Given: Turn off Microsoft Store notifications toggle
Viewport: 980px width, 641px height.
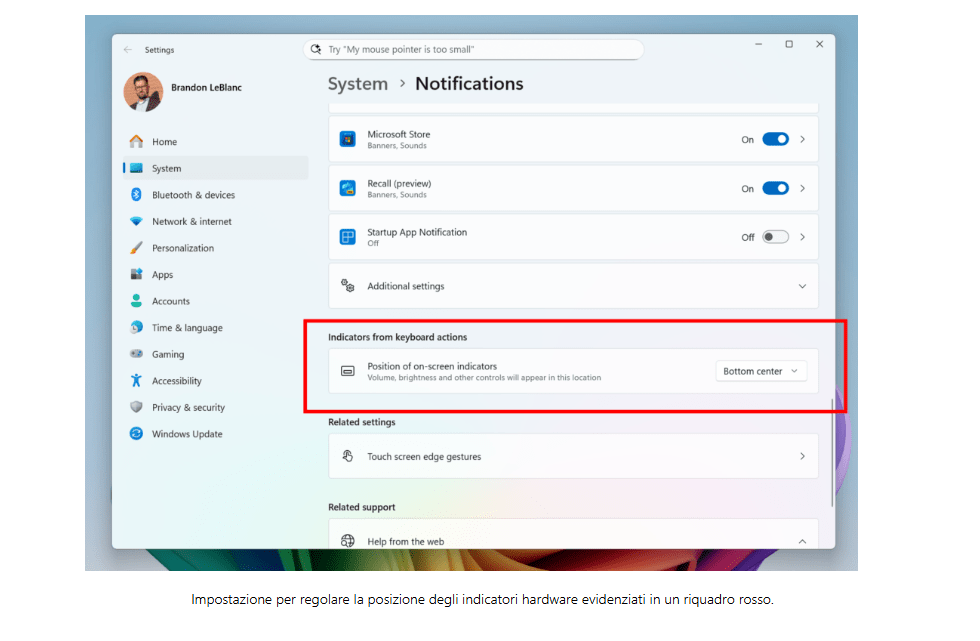Looking at the screenshot, I should click(775, 140).
